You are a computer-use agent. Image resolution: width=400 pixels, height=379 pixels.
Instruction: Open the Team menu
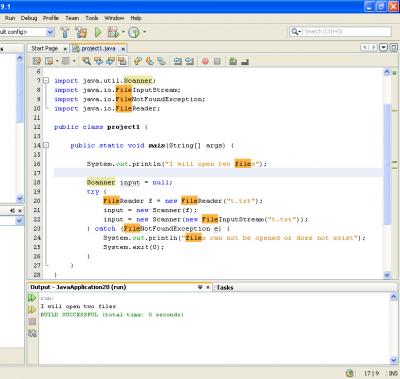pyautogui.click(x=72, y=18)
